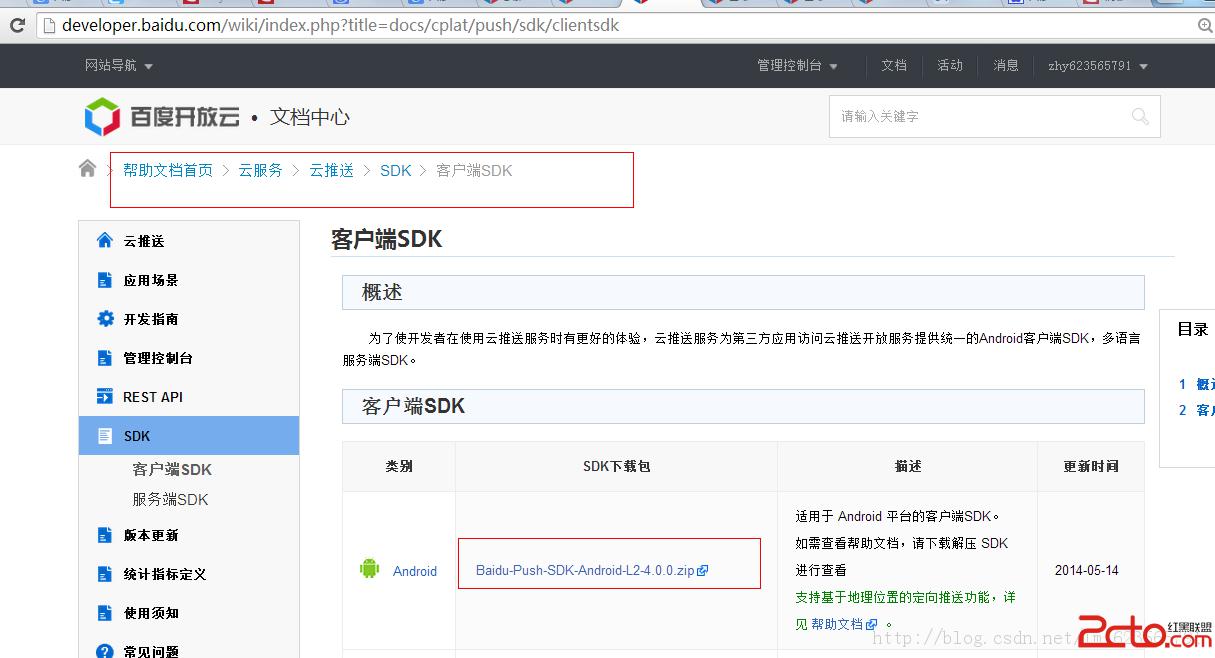Click SDK breadcrumb link
The image size is (1215, 658).
pyautogui.click(x=396, y=170)
